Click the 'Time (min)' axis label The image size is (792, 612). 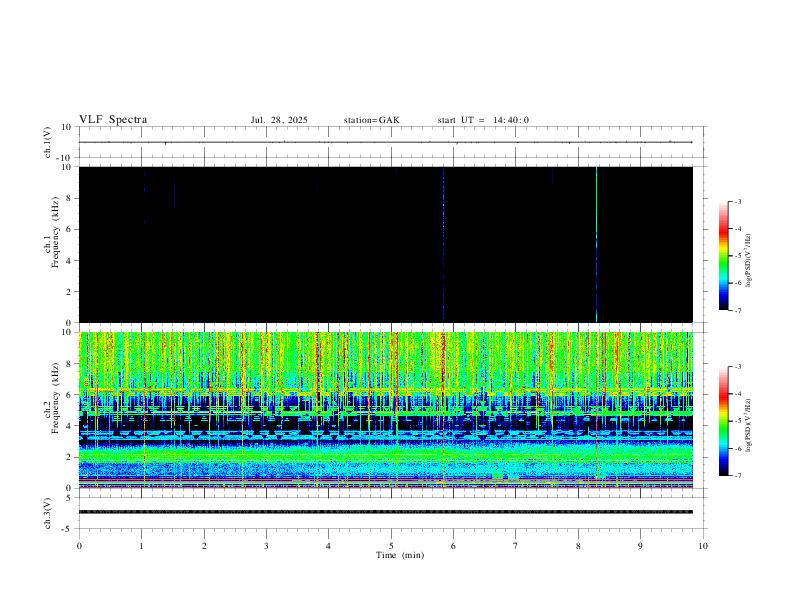400,555
